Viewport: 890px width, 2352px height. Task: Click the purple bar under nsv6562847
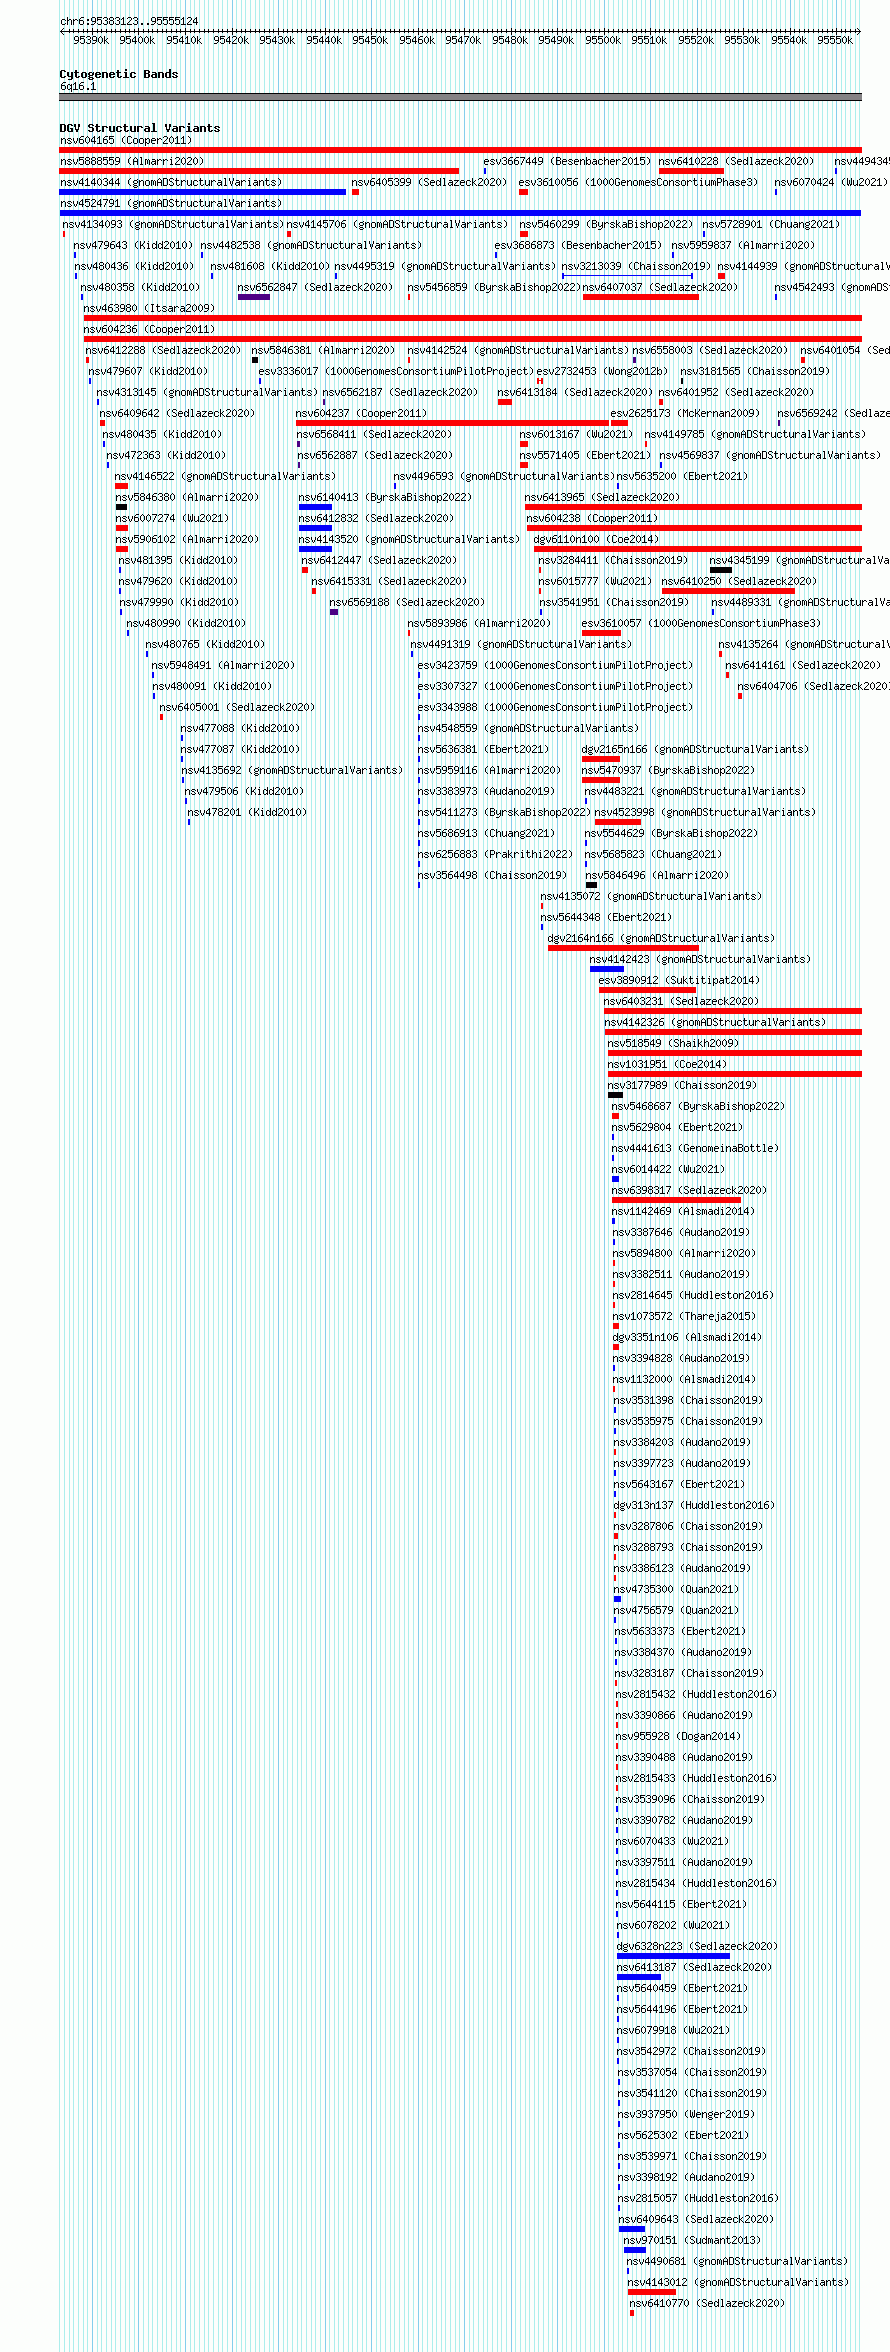254,297
